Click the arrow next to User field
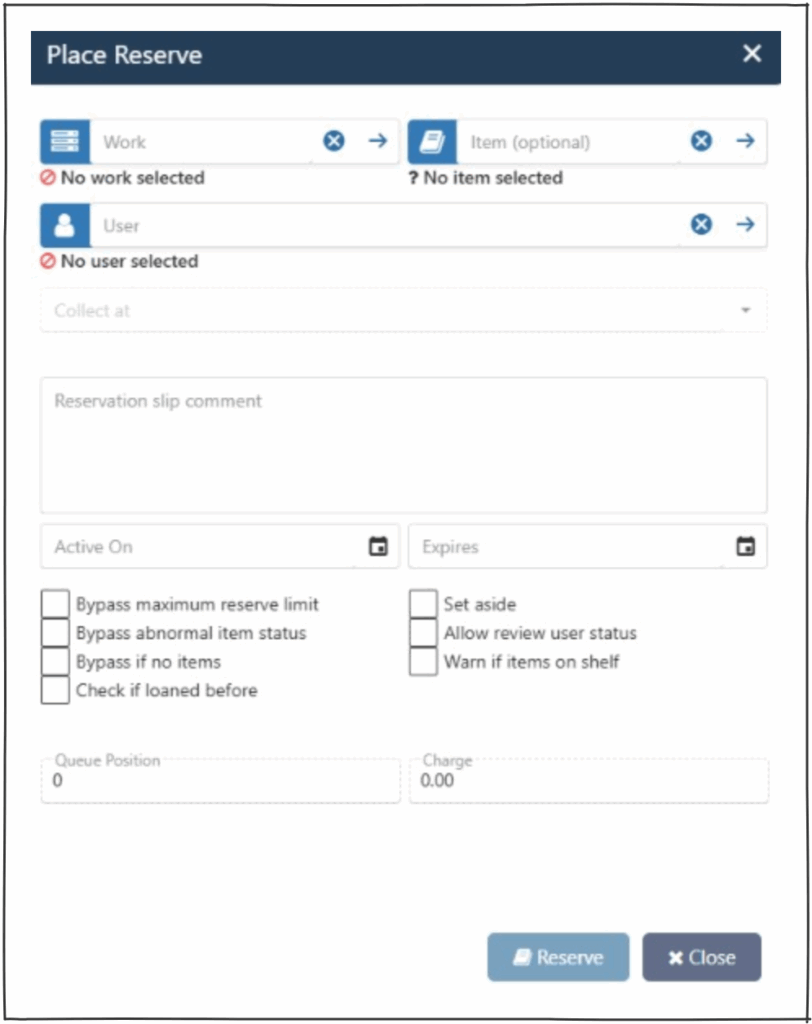The image size is (812, 1024). (x=745, y=226)
